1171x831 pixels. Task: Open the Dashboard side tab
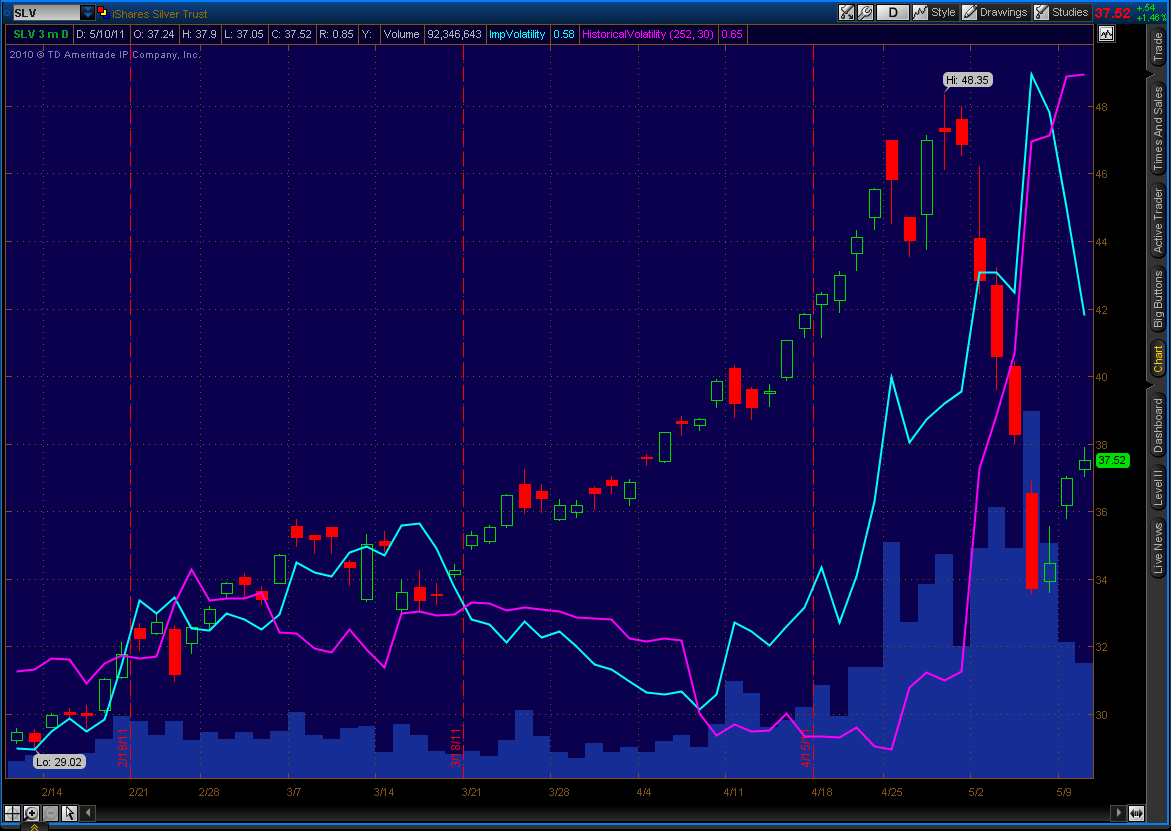pos(1158,425)
